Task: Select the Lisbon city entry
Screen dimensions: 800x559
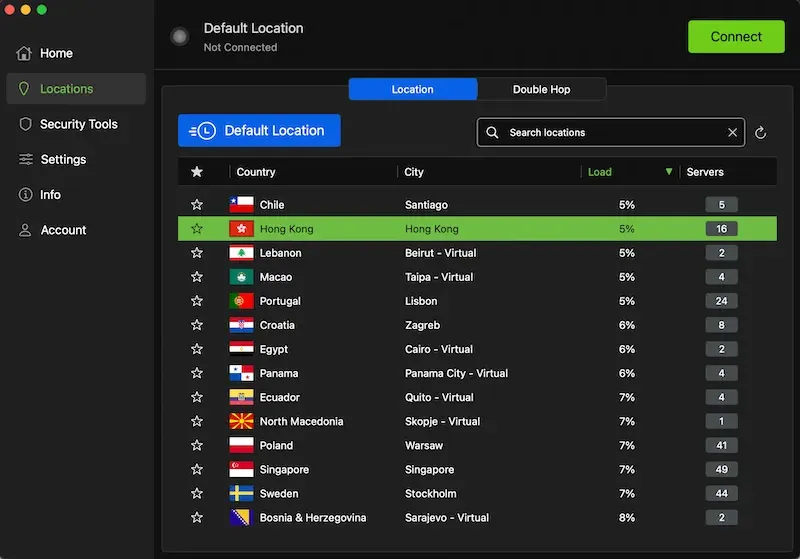Action: click(x=421, y=301)
